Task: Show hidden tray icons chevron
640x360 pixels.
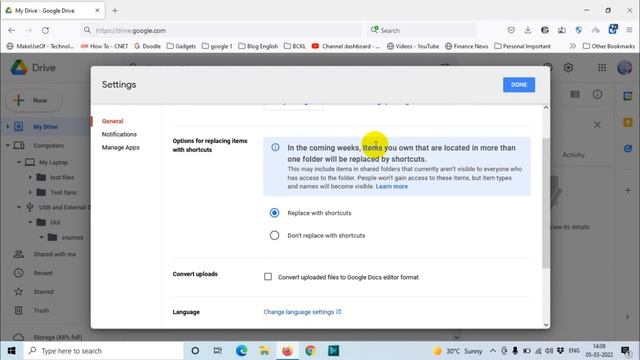Action: (493, 351)
